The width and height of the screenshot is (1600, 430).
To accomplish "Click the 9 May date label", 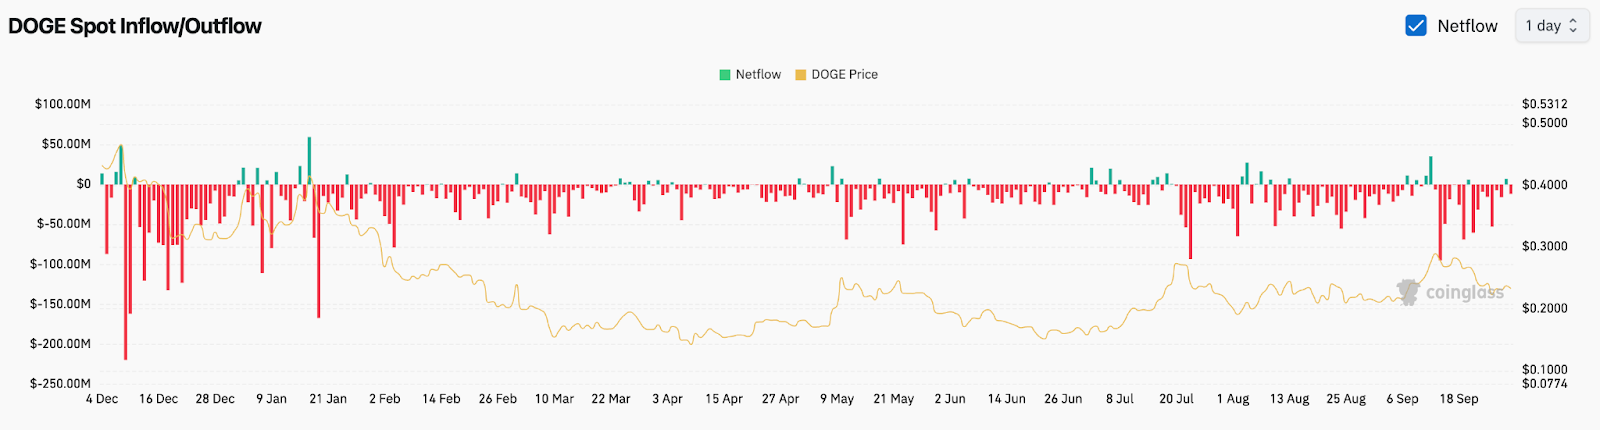I will click(837, 399).
